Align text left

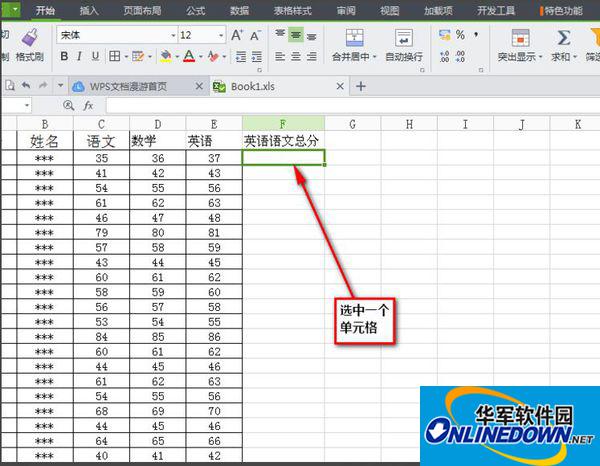[x=280, y=57]
